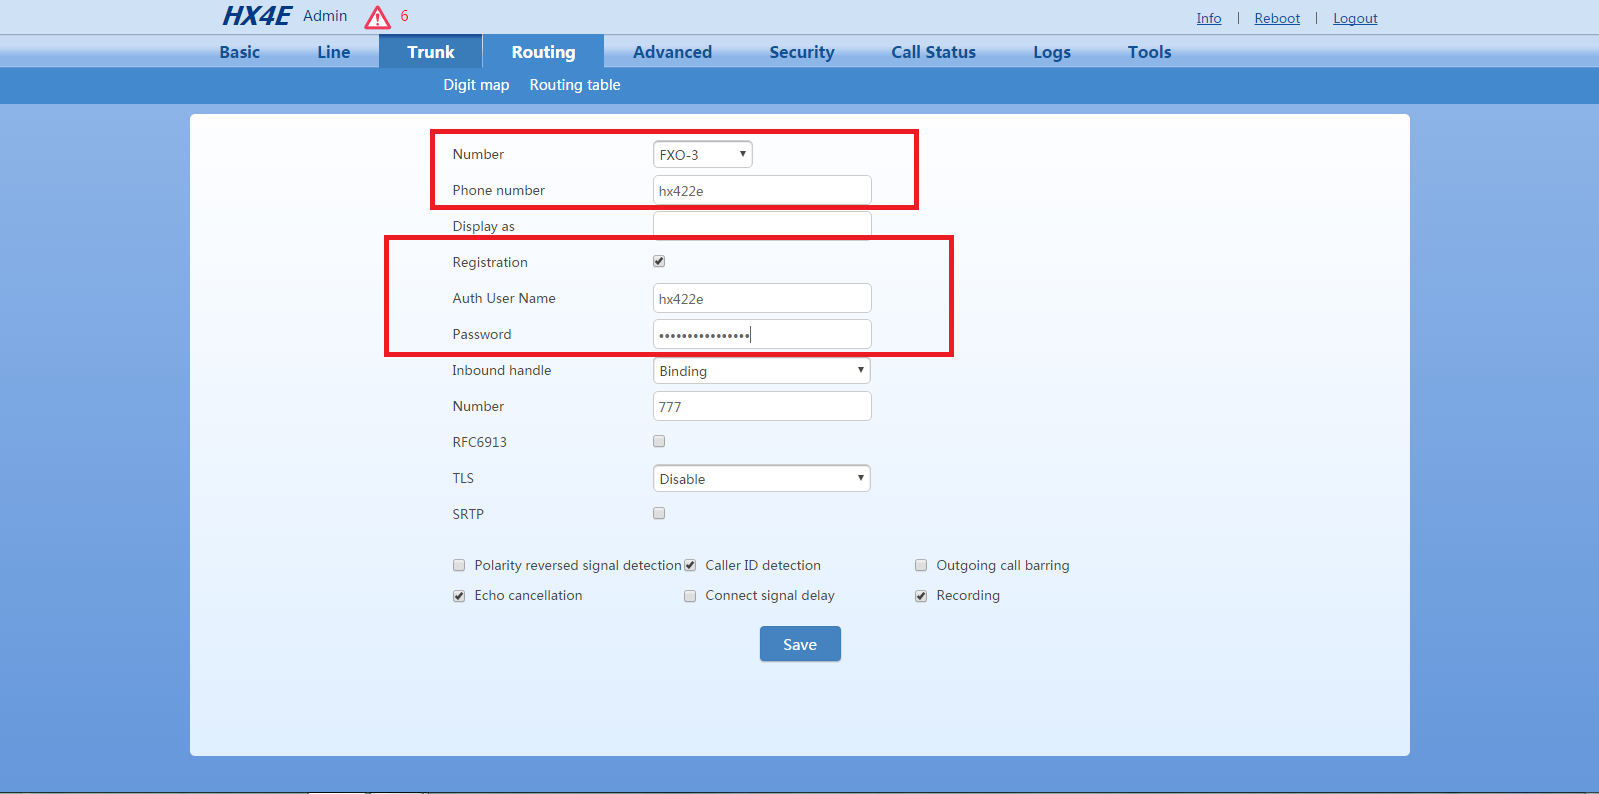Image resolution: width=1599 pixels, height=794 pixels.
Task: Turn off the Recording checkbox
Action: [x=921, y=596]
